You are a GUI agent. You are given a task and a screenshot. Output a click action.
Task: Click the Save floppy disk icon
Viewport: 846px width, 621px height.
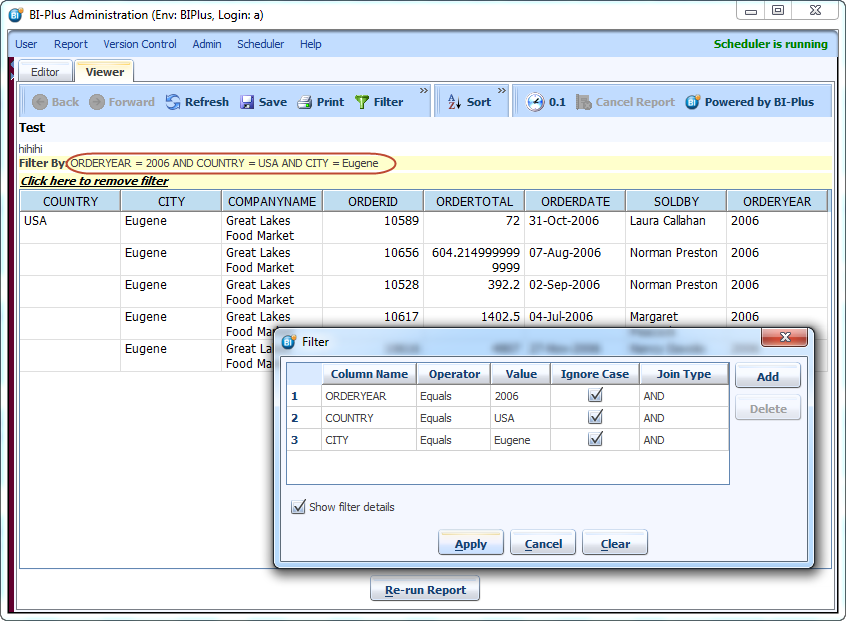[x=247, y=102]
